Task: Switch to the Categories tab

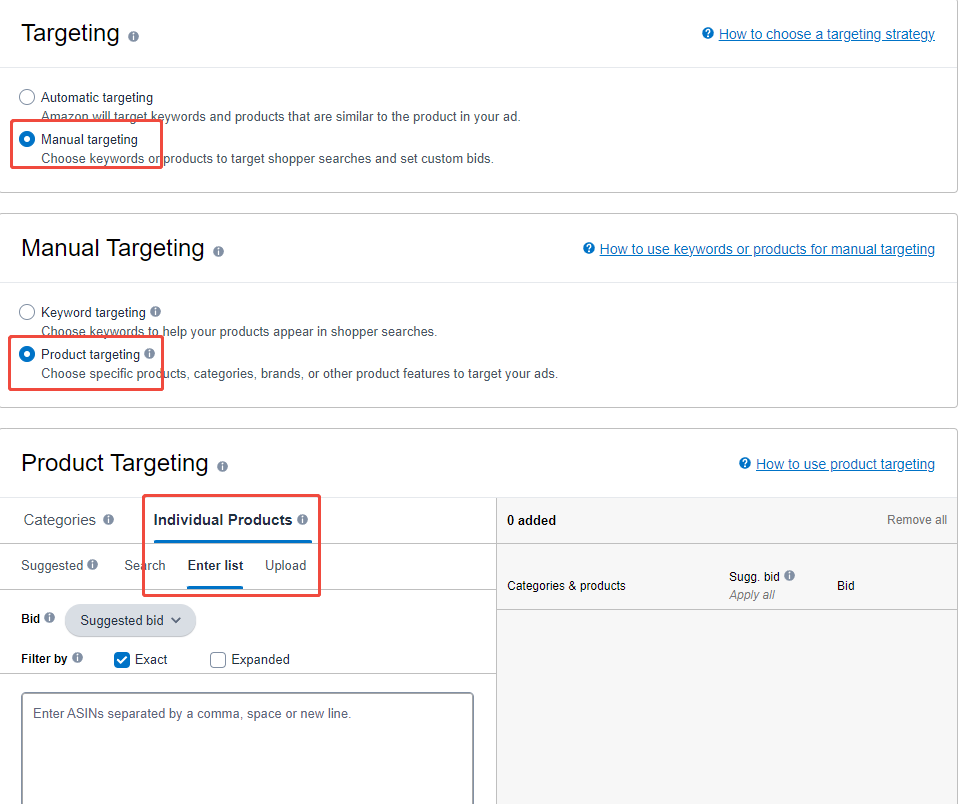Action: pos(60,520)
